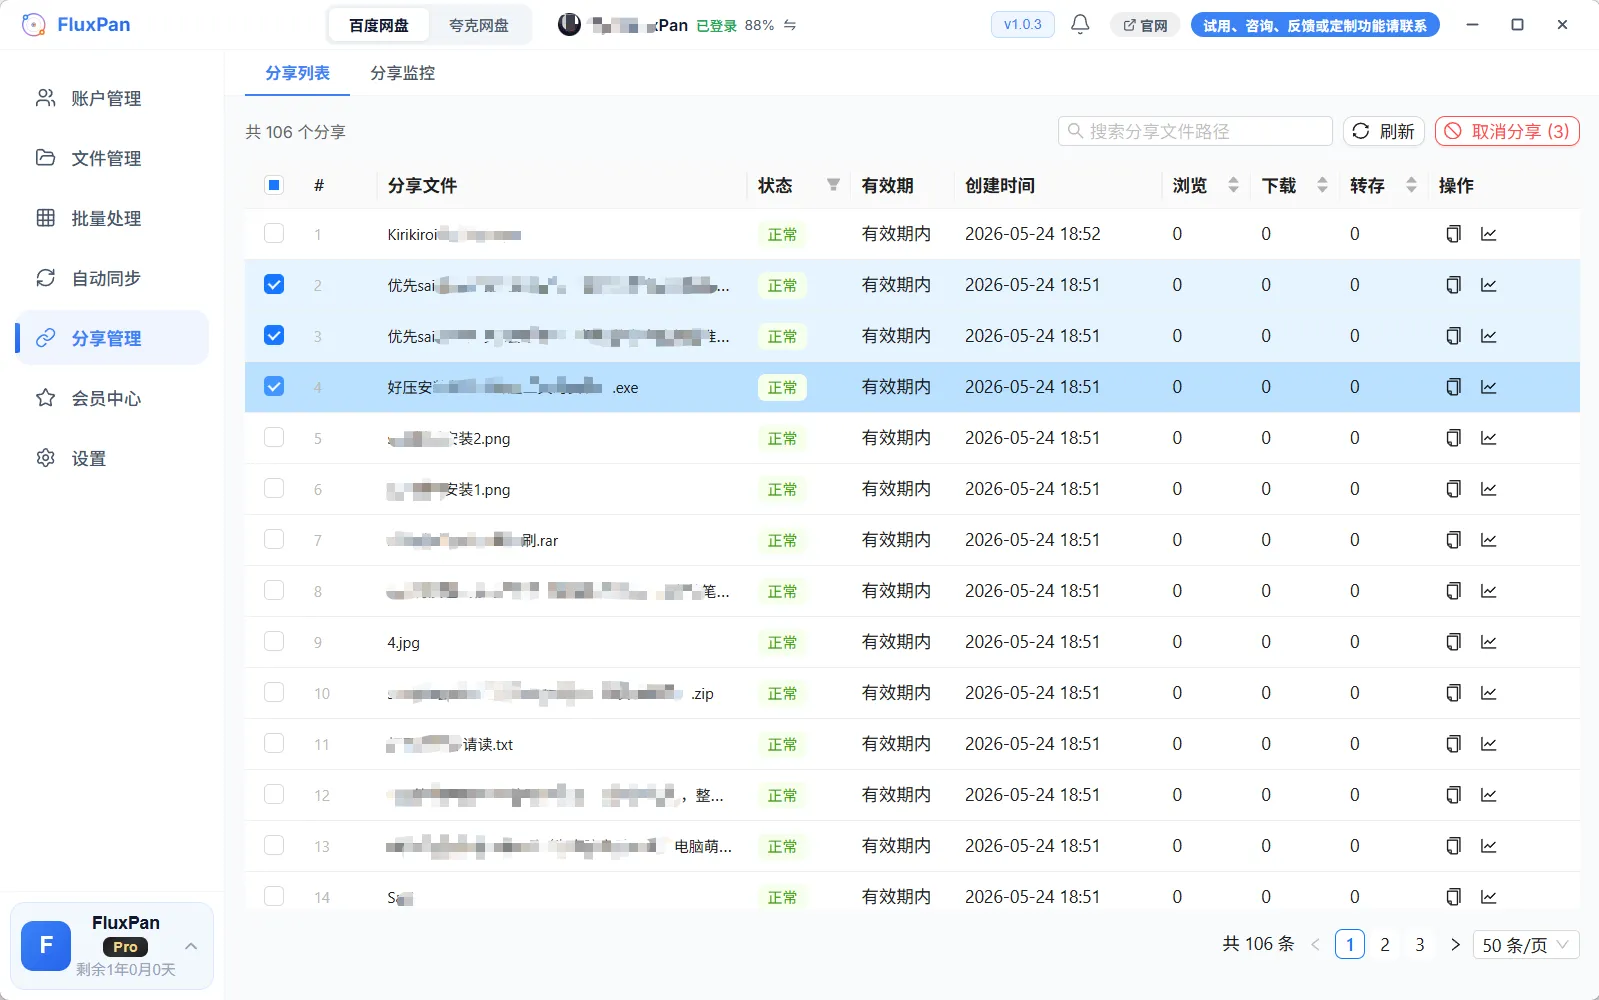Go to page 3
Viewport: 1599px width, 1000px height.
pyautogui.click(x=1420, y=945)
